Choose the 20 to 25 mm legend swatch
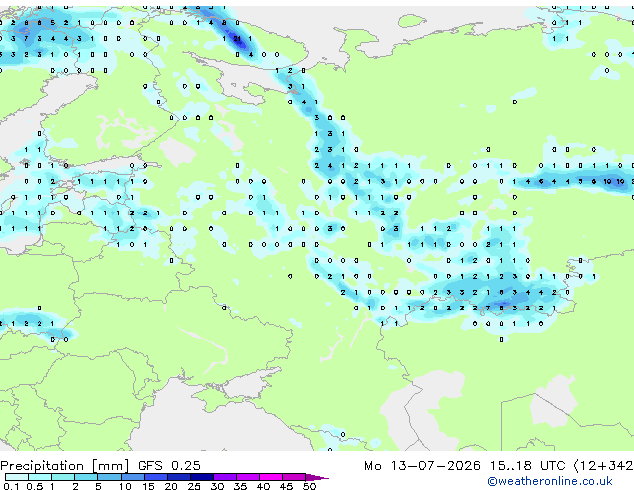The height and width of the screenshot is (490, 634). (x=178, y=477)
